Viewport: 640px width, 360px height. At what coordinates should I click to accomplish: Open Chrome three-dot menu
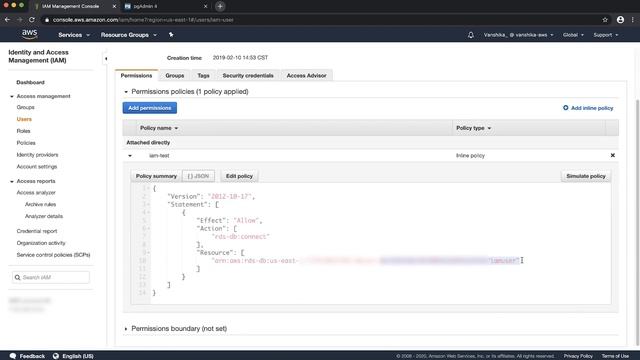click(x=633, y=20)
